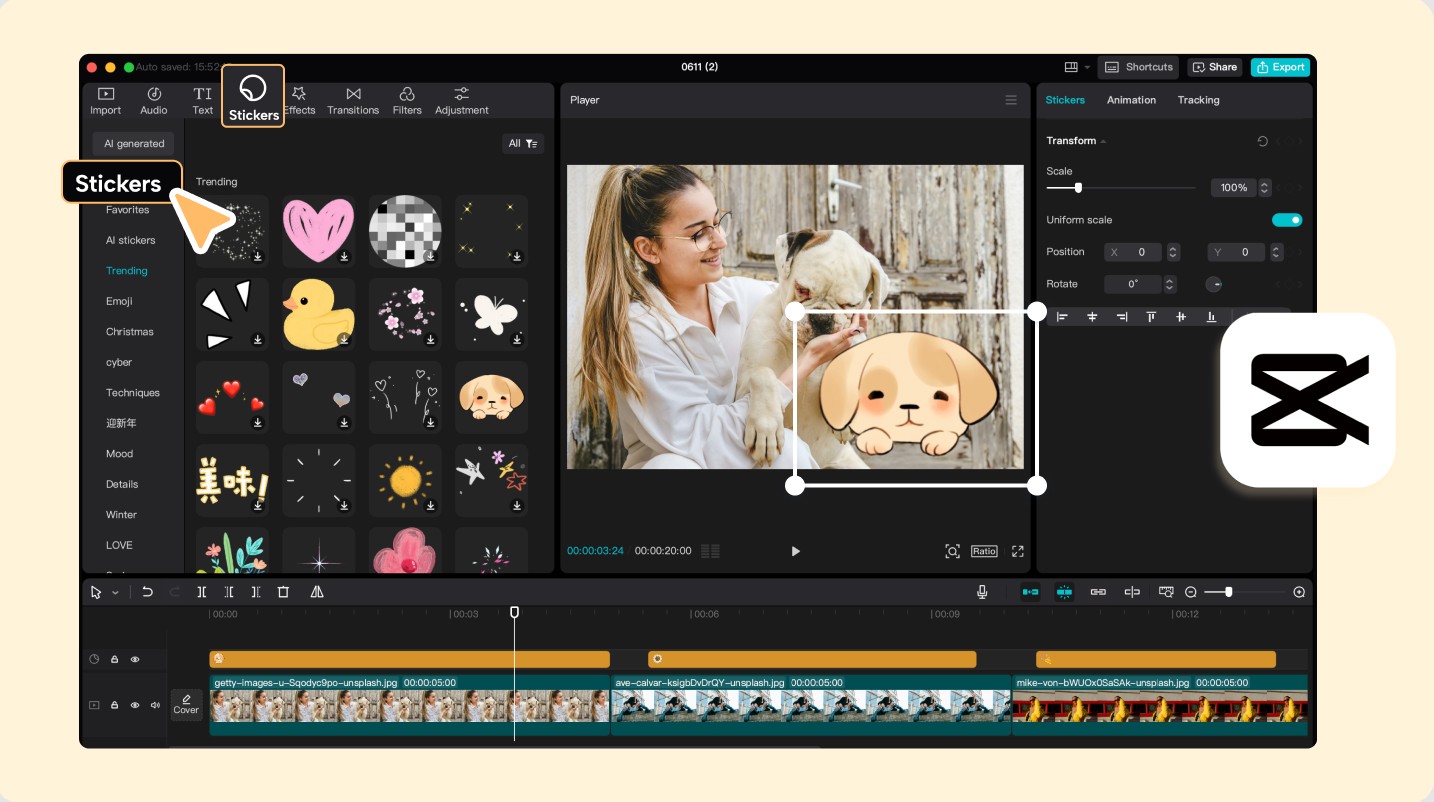This screenshot has height=802, width=1434.
Task: Adjust the Scale slider handle
Action: click(1078, 188)
